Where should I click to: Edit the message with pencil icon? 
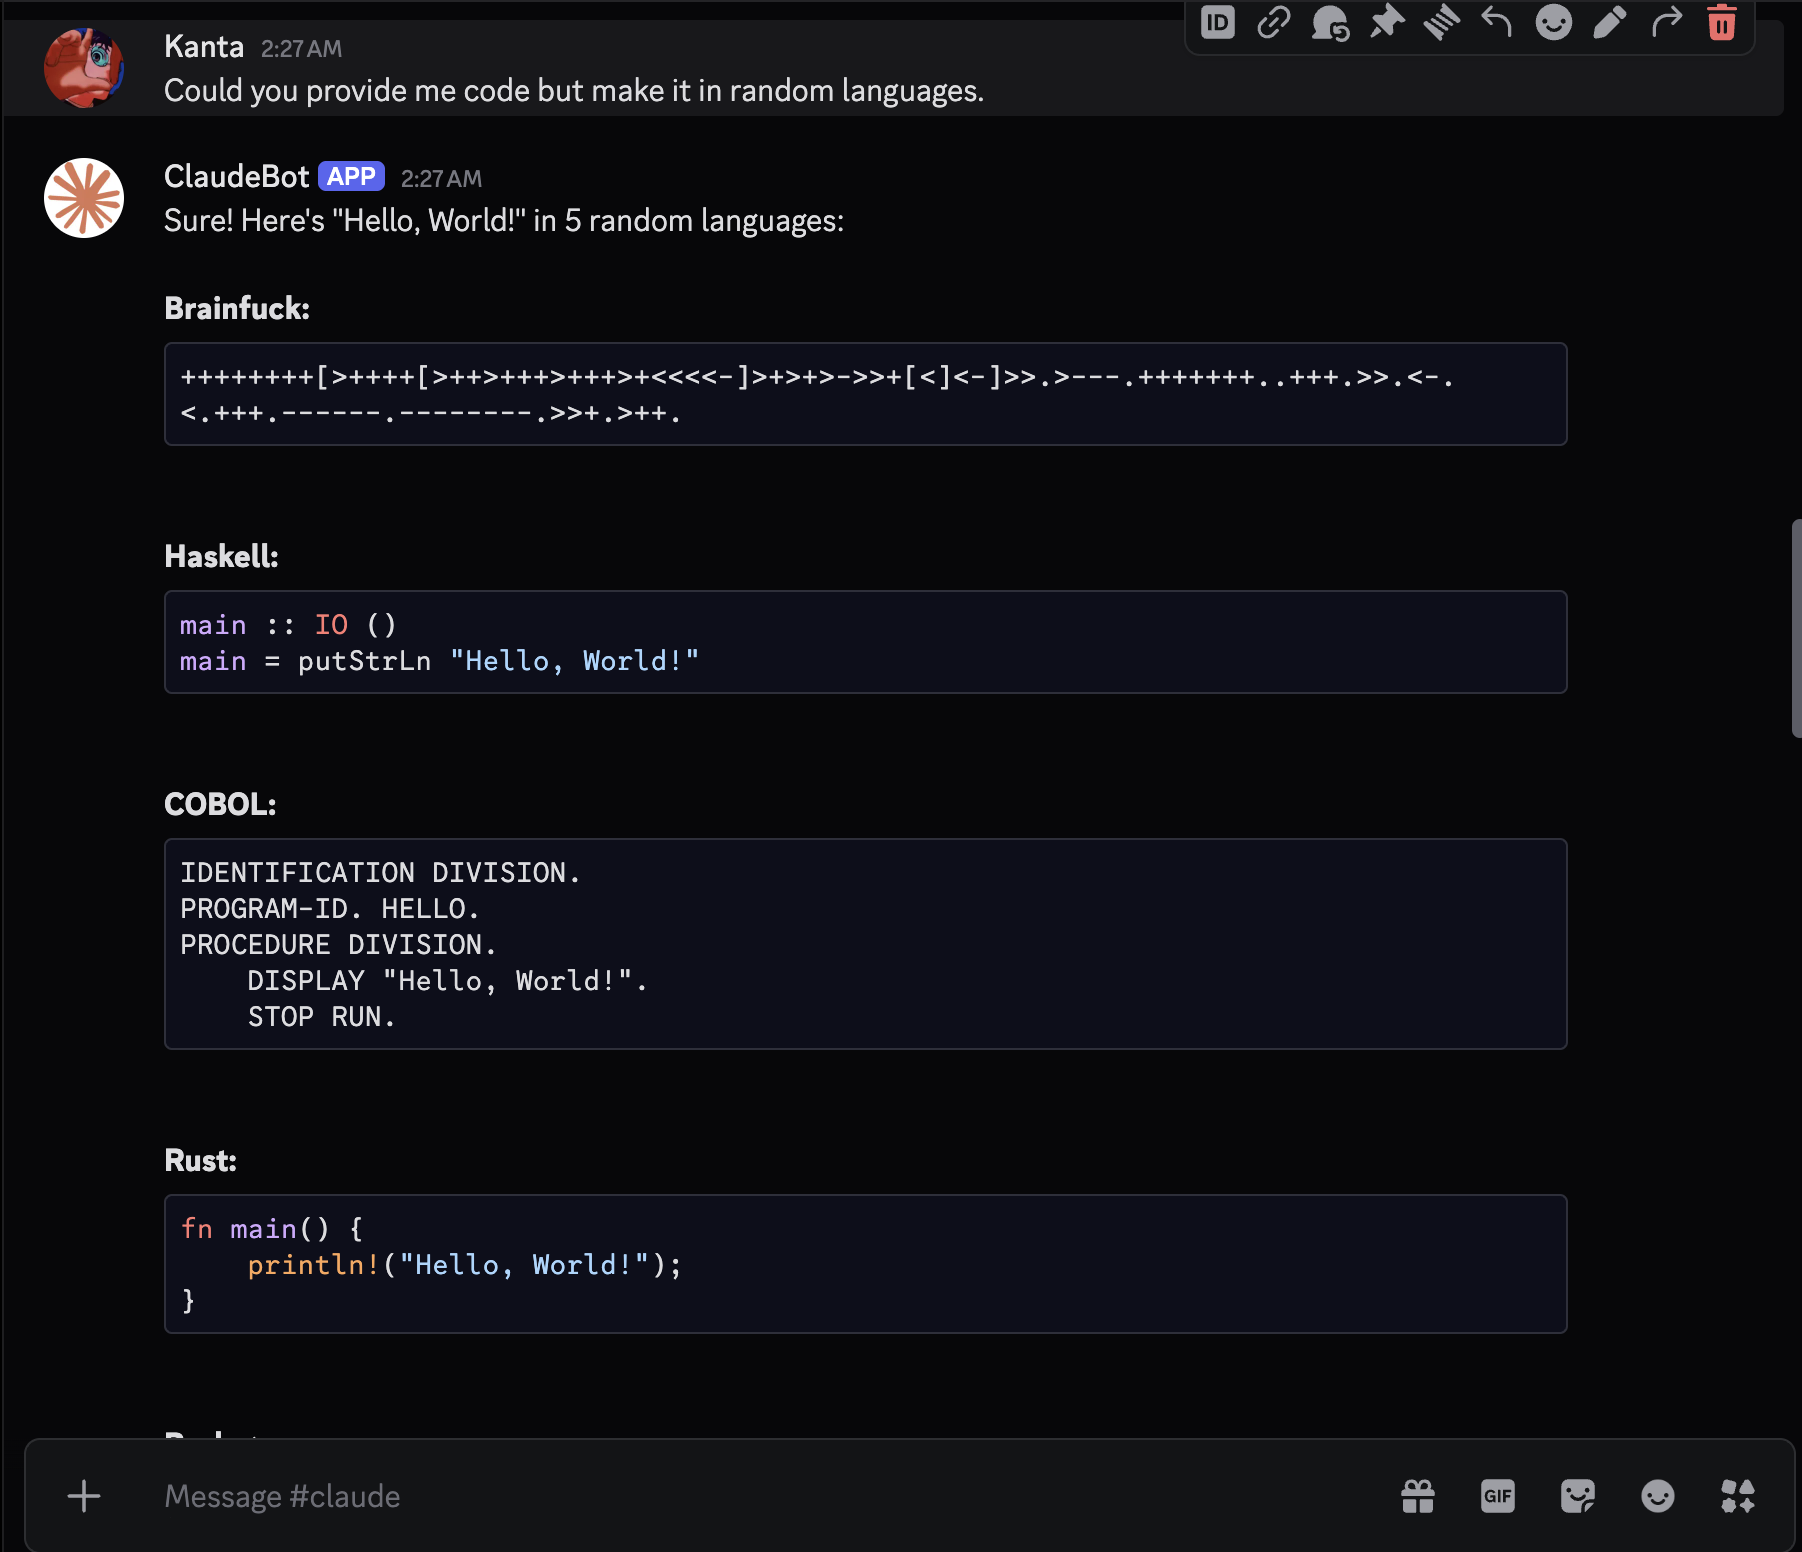[1610, 22]
